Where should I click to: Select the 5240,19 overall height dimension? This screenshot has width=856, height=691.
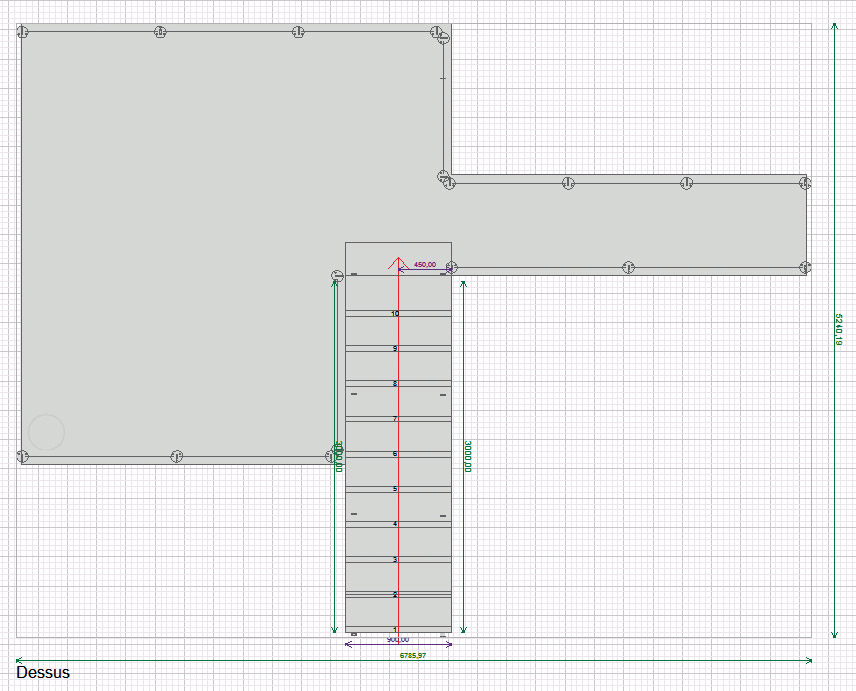(839, 329)
